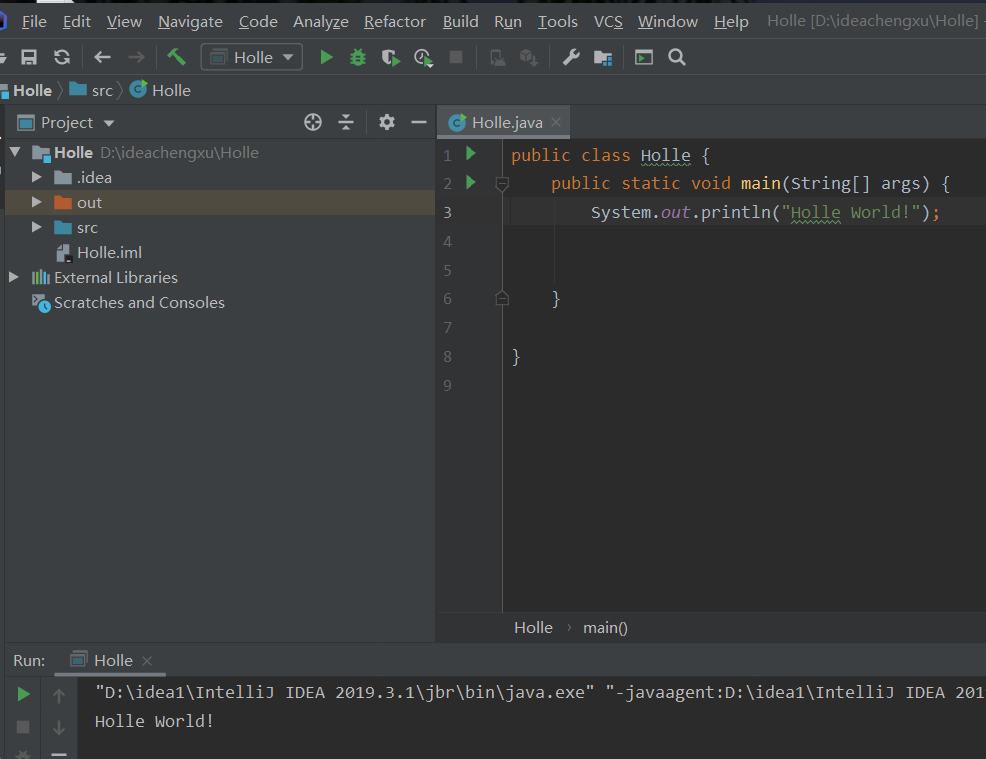The image size is (986, 759).
Task: Locate the current file with the crosshair icon
Action: [313, 122]
